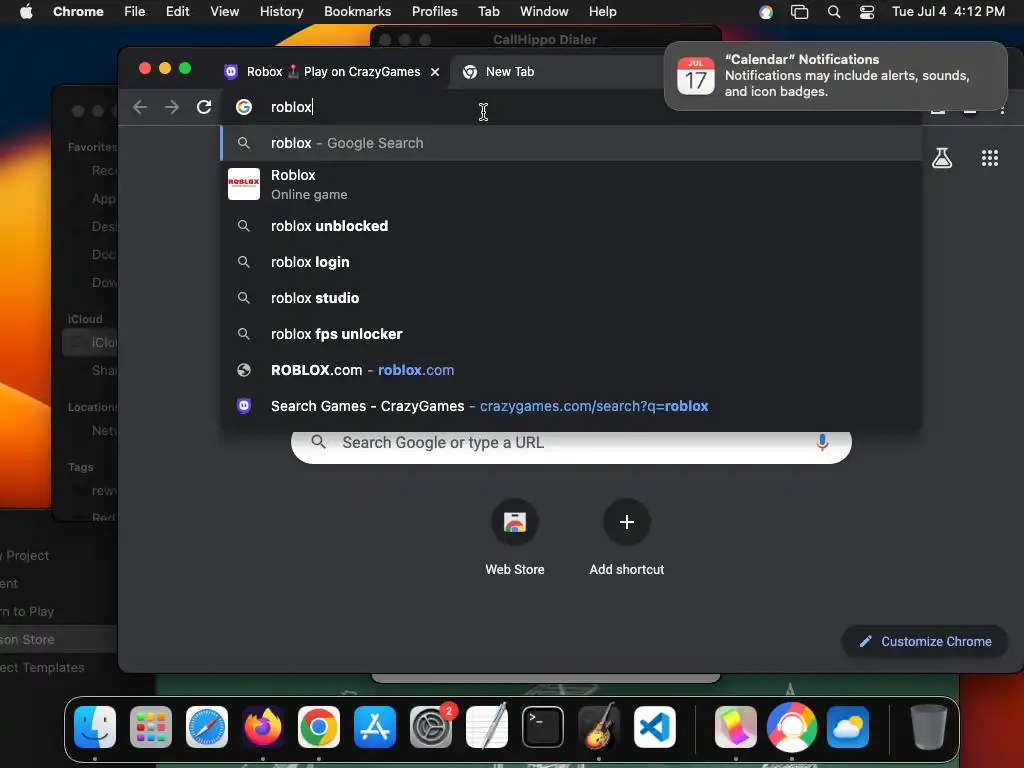Viewport: 1024px width, 768px height.
Task: Launch Safari from the Dock
Action: [207, 727]
